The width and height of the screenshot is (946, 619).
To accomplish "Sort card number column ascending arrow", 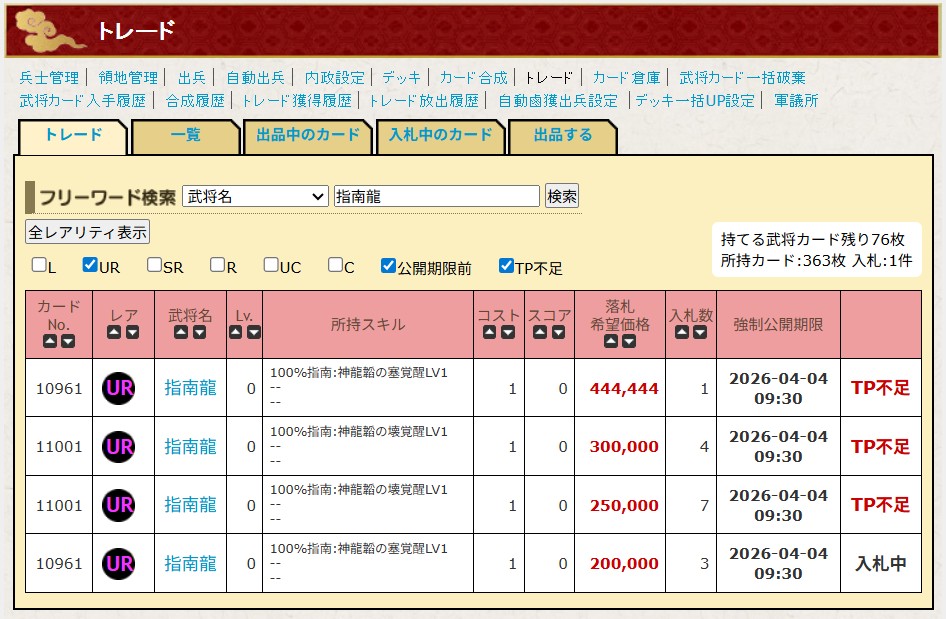I will pyautogui.click(x=50, y=341).
